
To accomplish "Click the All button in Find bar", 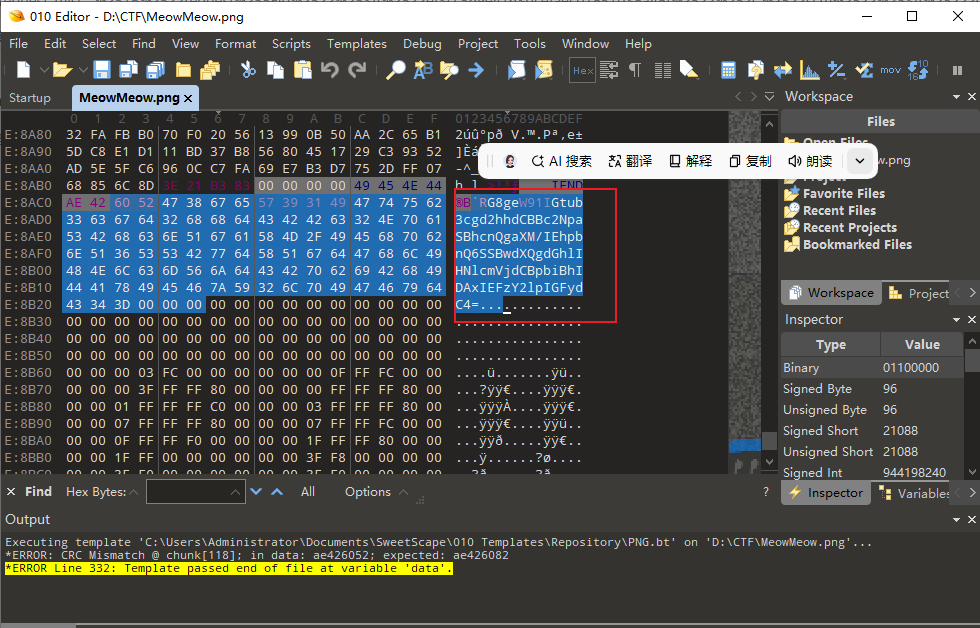I will pyautogui.click(x=308, y=492).
